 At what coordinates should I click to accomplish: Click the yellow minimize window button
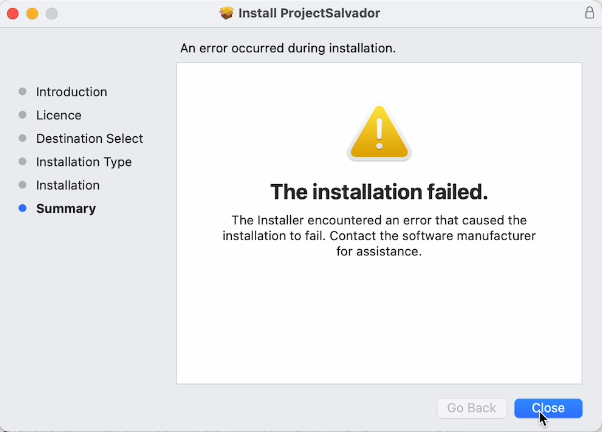point(32,13)
